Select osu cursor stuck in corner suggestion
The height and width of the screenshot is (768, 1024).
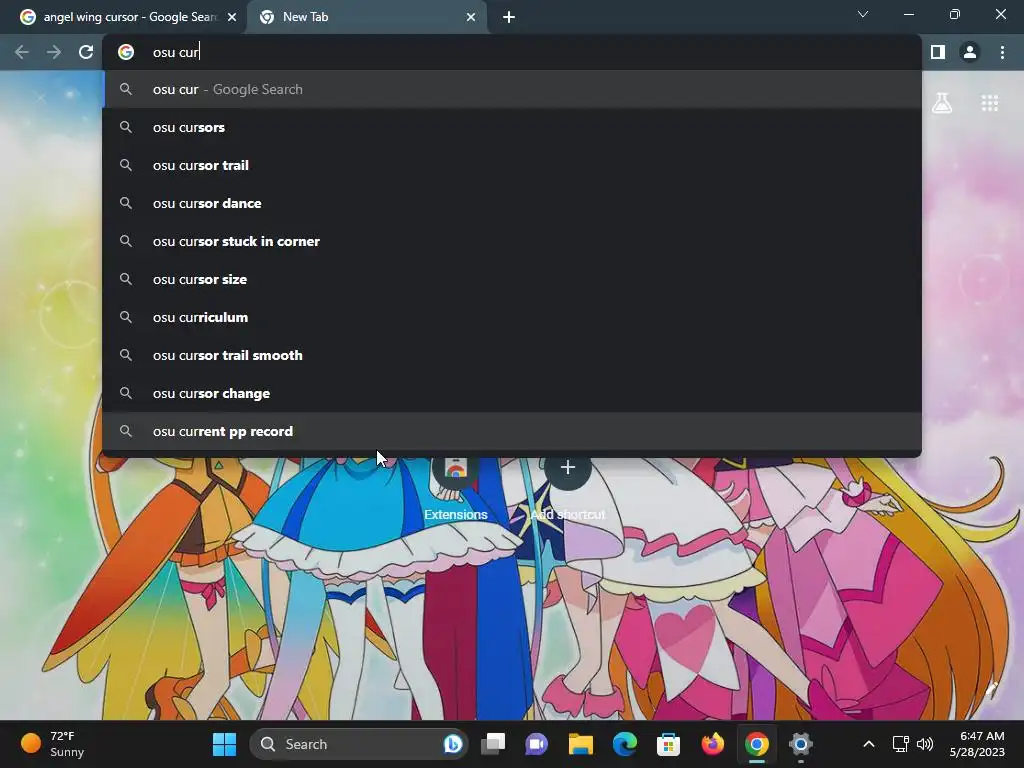click(x=513, y=241)
